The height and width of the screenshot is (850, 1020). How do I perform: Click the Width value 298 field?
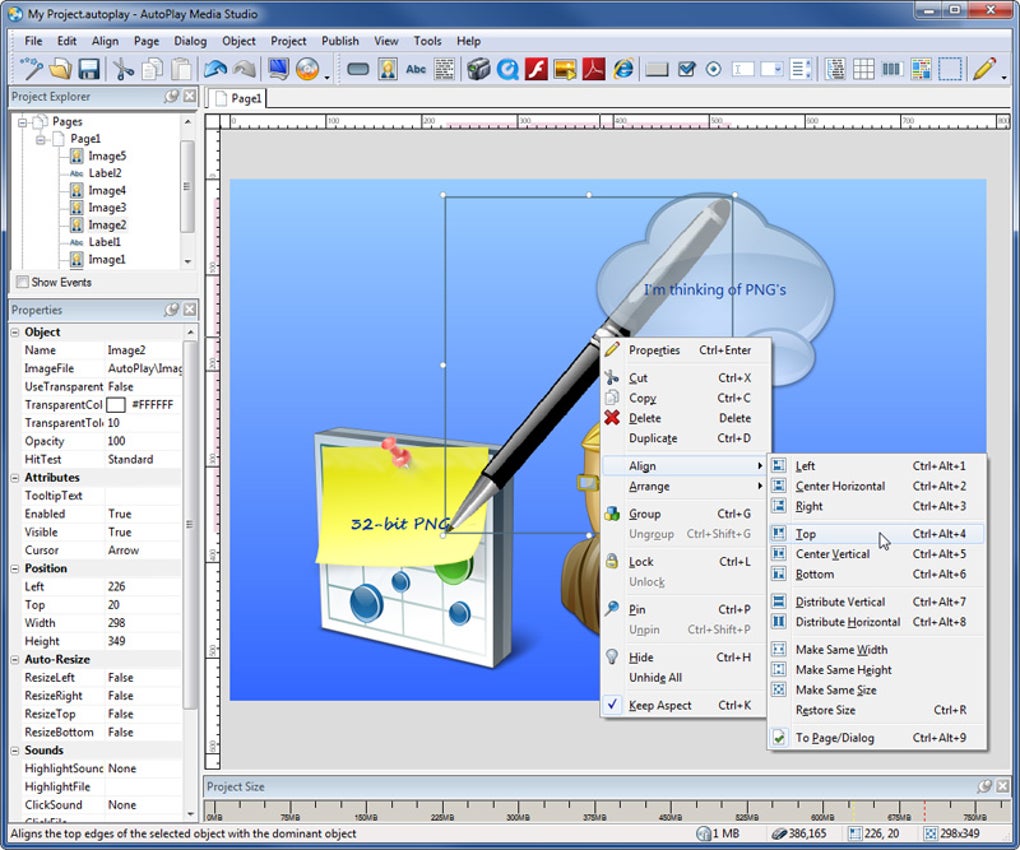point(144,623)
